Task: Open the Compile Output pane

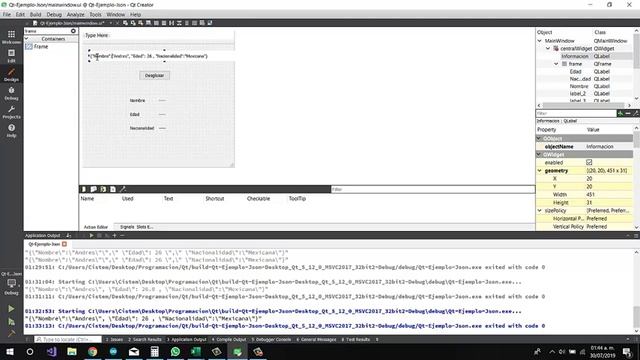Action: (229, 340)
